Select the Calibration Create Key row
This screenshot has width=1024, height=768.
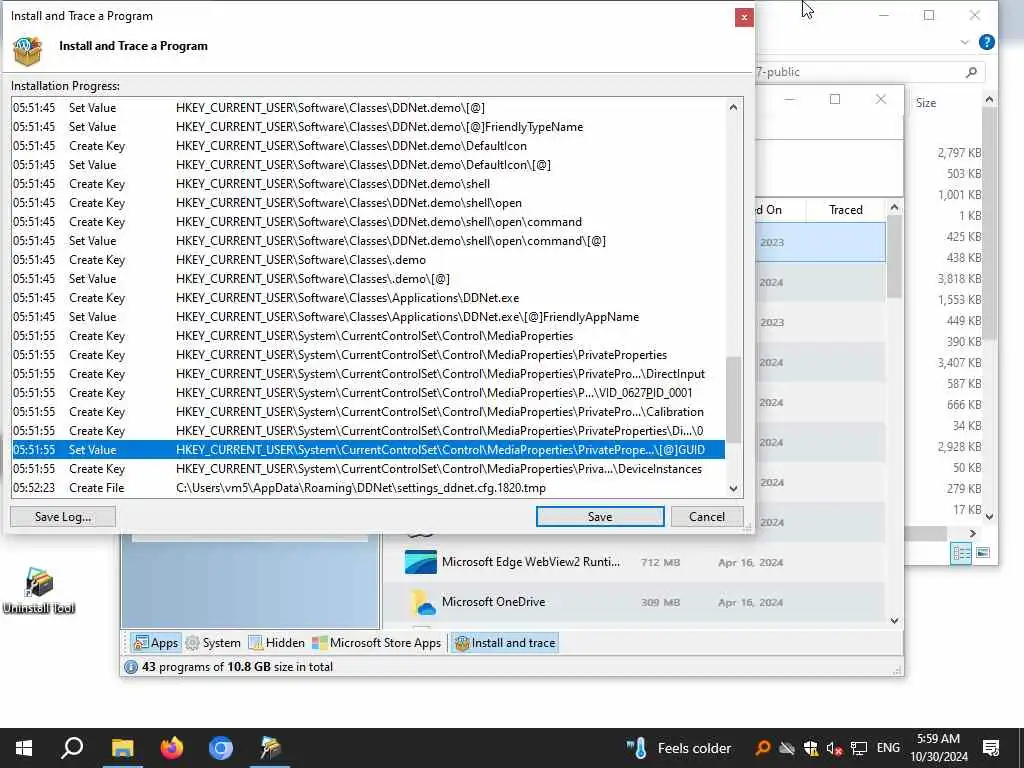pyautogui.click(x=368, y=412)
